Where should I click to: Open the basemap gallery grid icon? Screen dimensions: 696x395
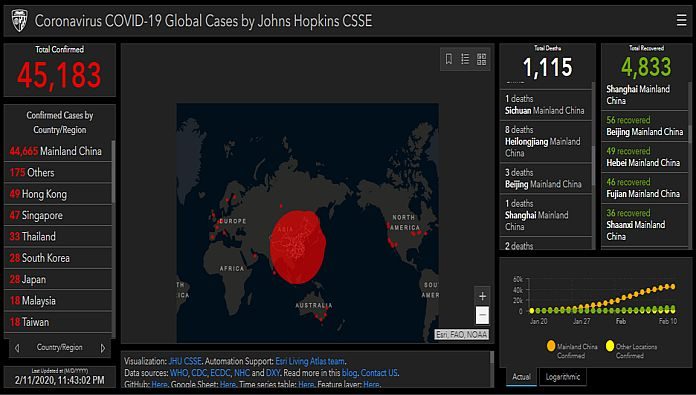[482, 59]
